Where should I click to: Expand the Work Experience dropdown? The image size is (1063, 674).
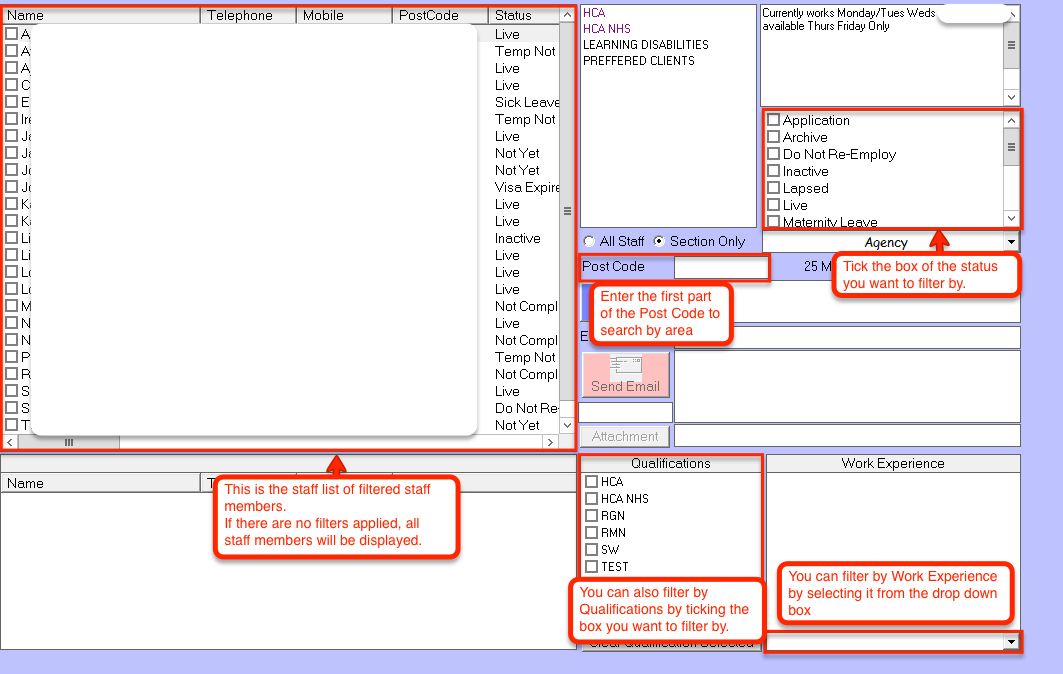pyautogui.click(x=1011, y=642)
